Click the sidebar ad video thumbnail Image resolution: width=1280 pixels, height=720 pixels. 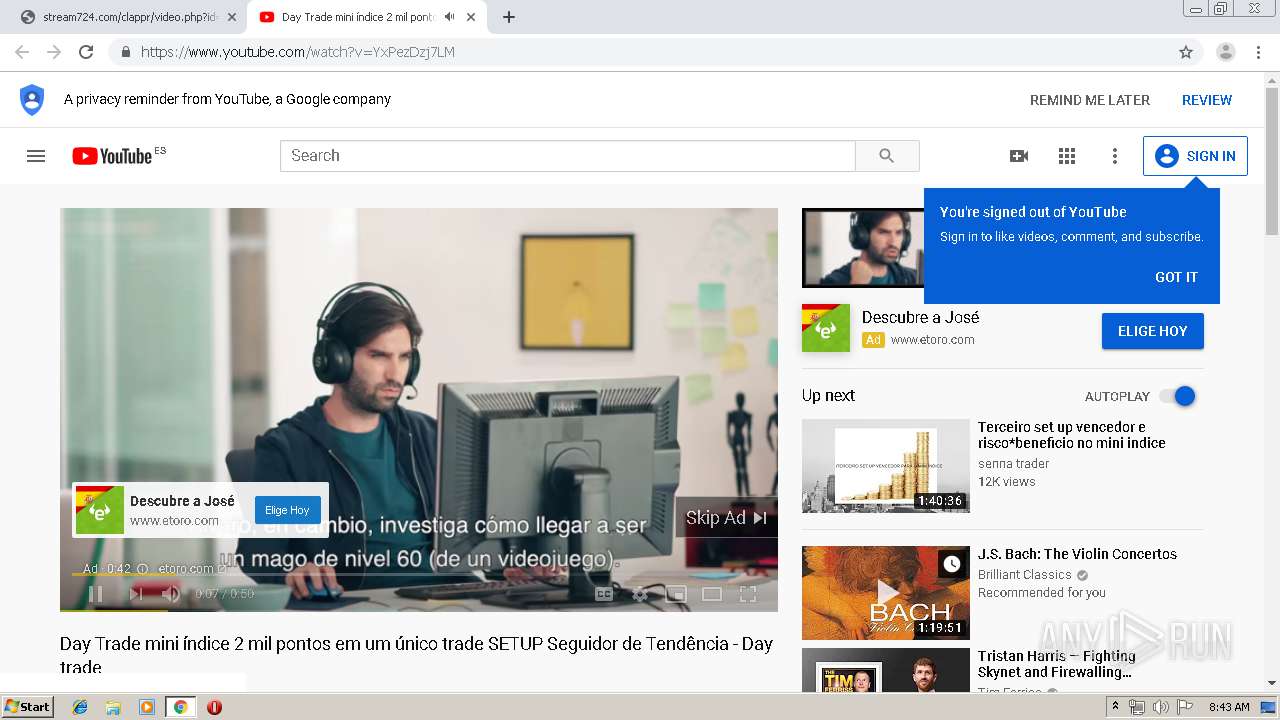863,248
